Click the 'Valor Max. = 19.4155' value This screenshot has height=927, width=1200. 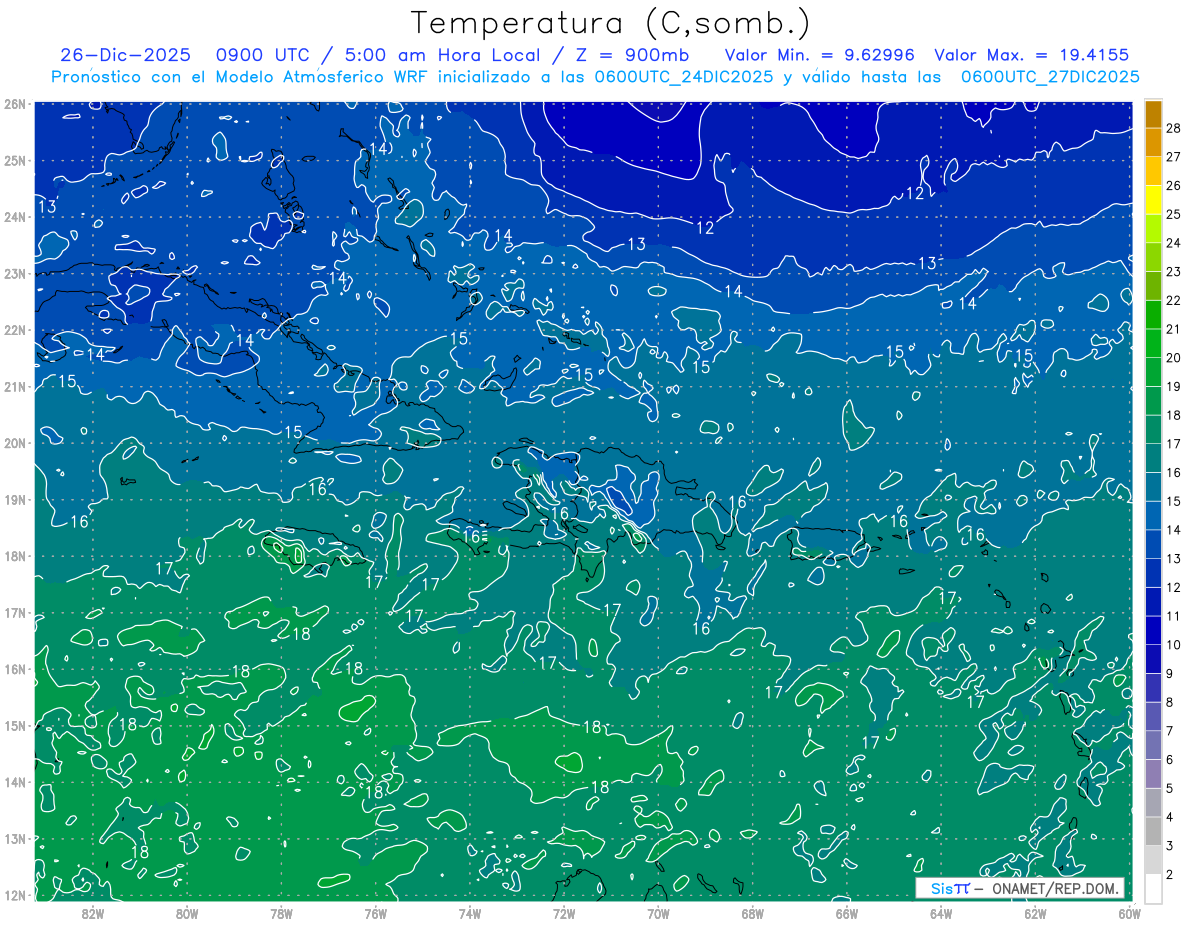click(x=1032, y=54)
